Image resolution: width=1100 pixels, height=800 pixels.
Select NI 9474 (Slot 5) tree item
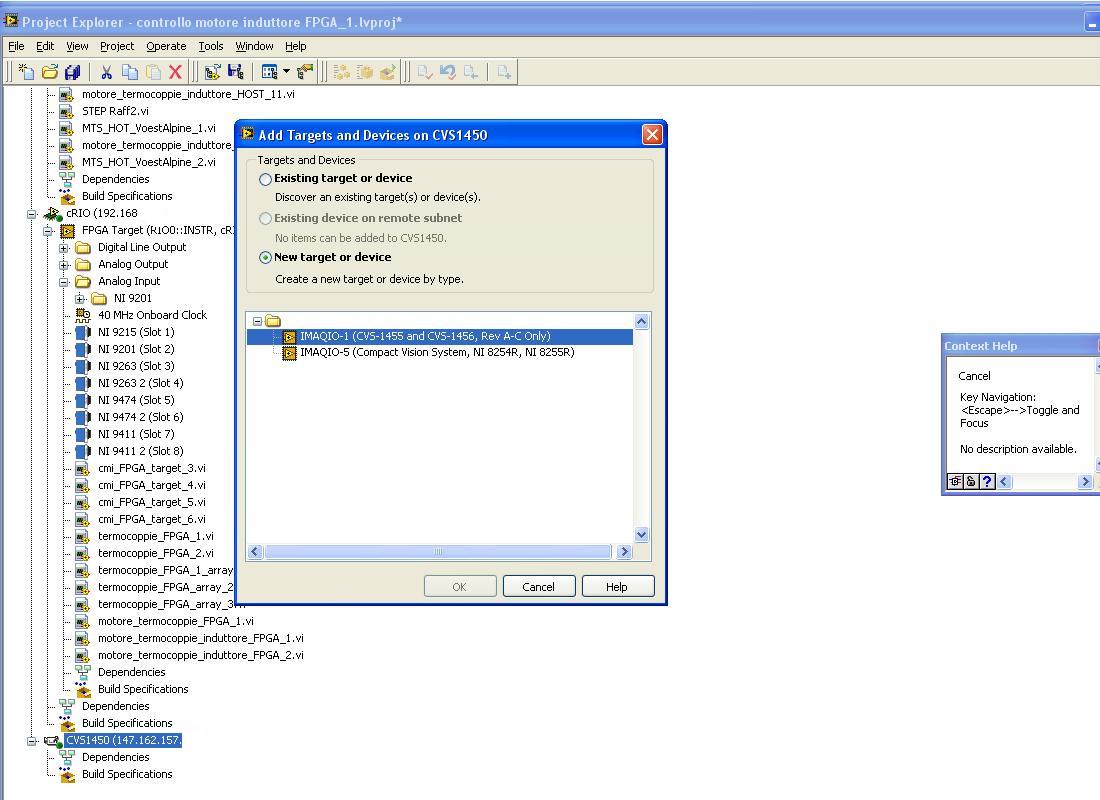(x=136, y=400)
